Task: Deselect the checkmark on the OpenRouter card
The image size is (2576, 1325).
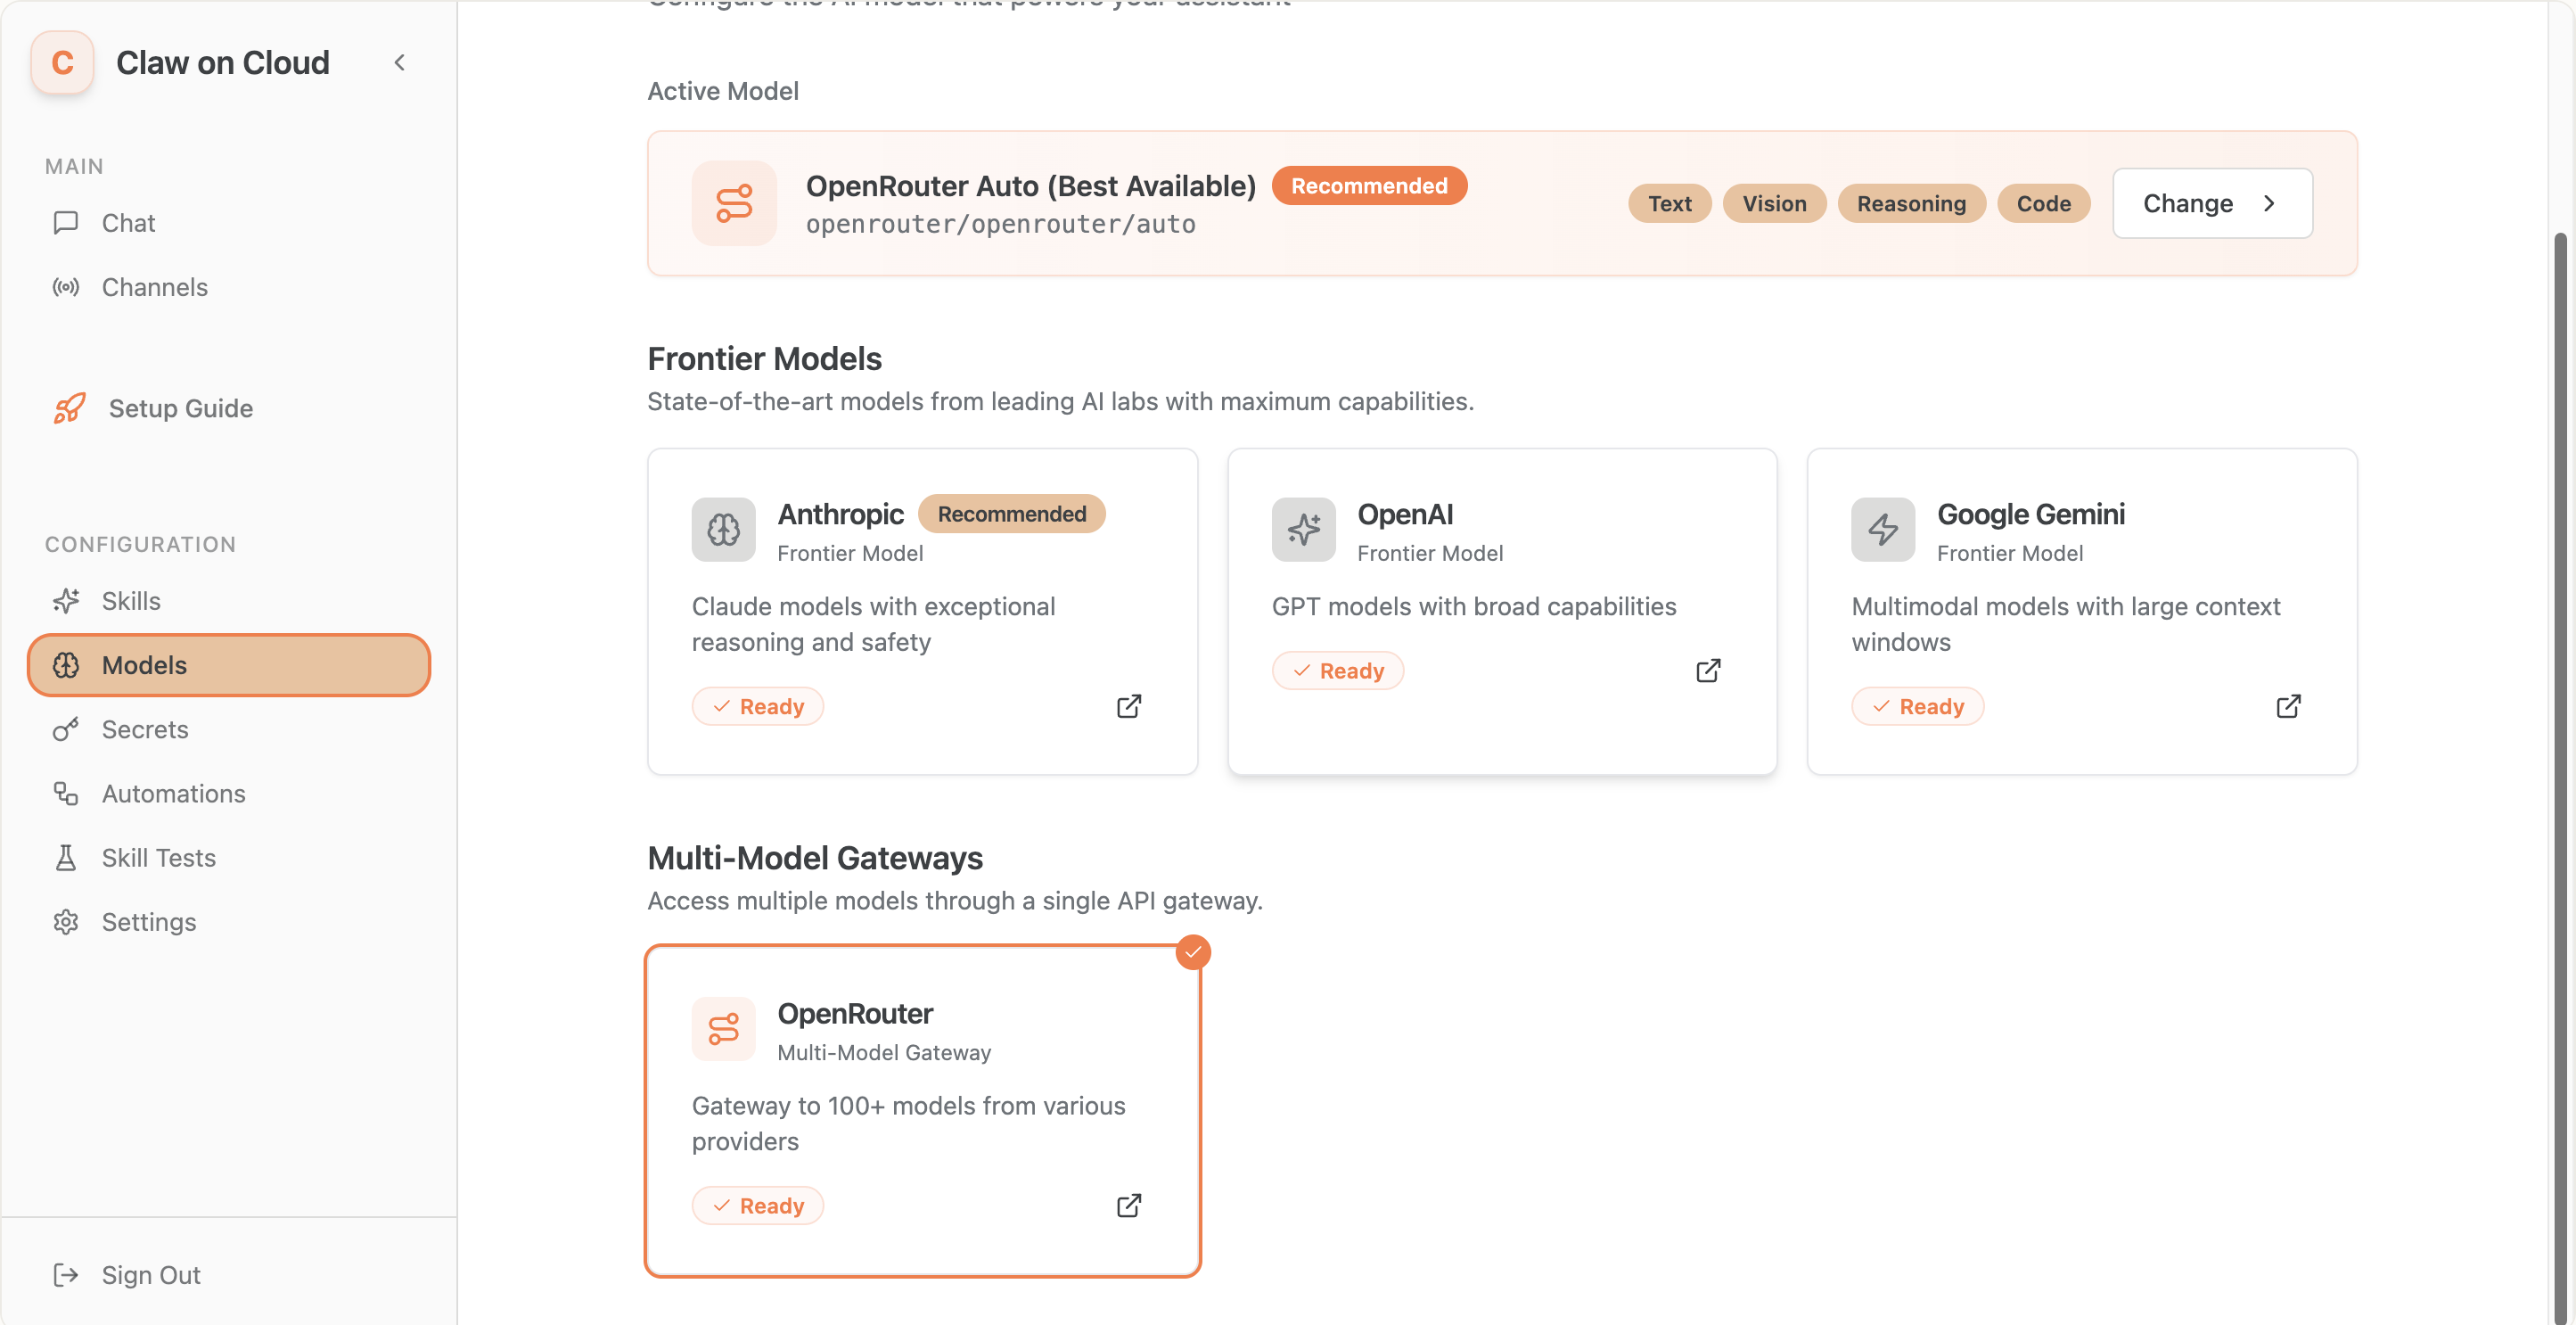Action: (x=1193, y=952)
